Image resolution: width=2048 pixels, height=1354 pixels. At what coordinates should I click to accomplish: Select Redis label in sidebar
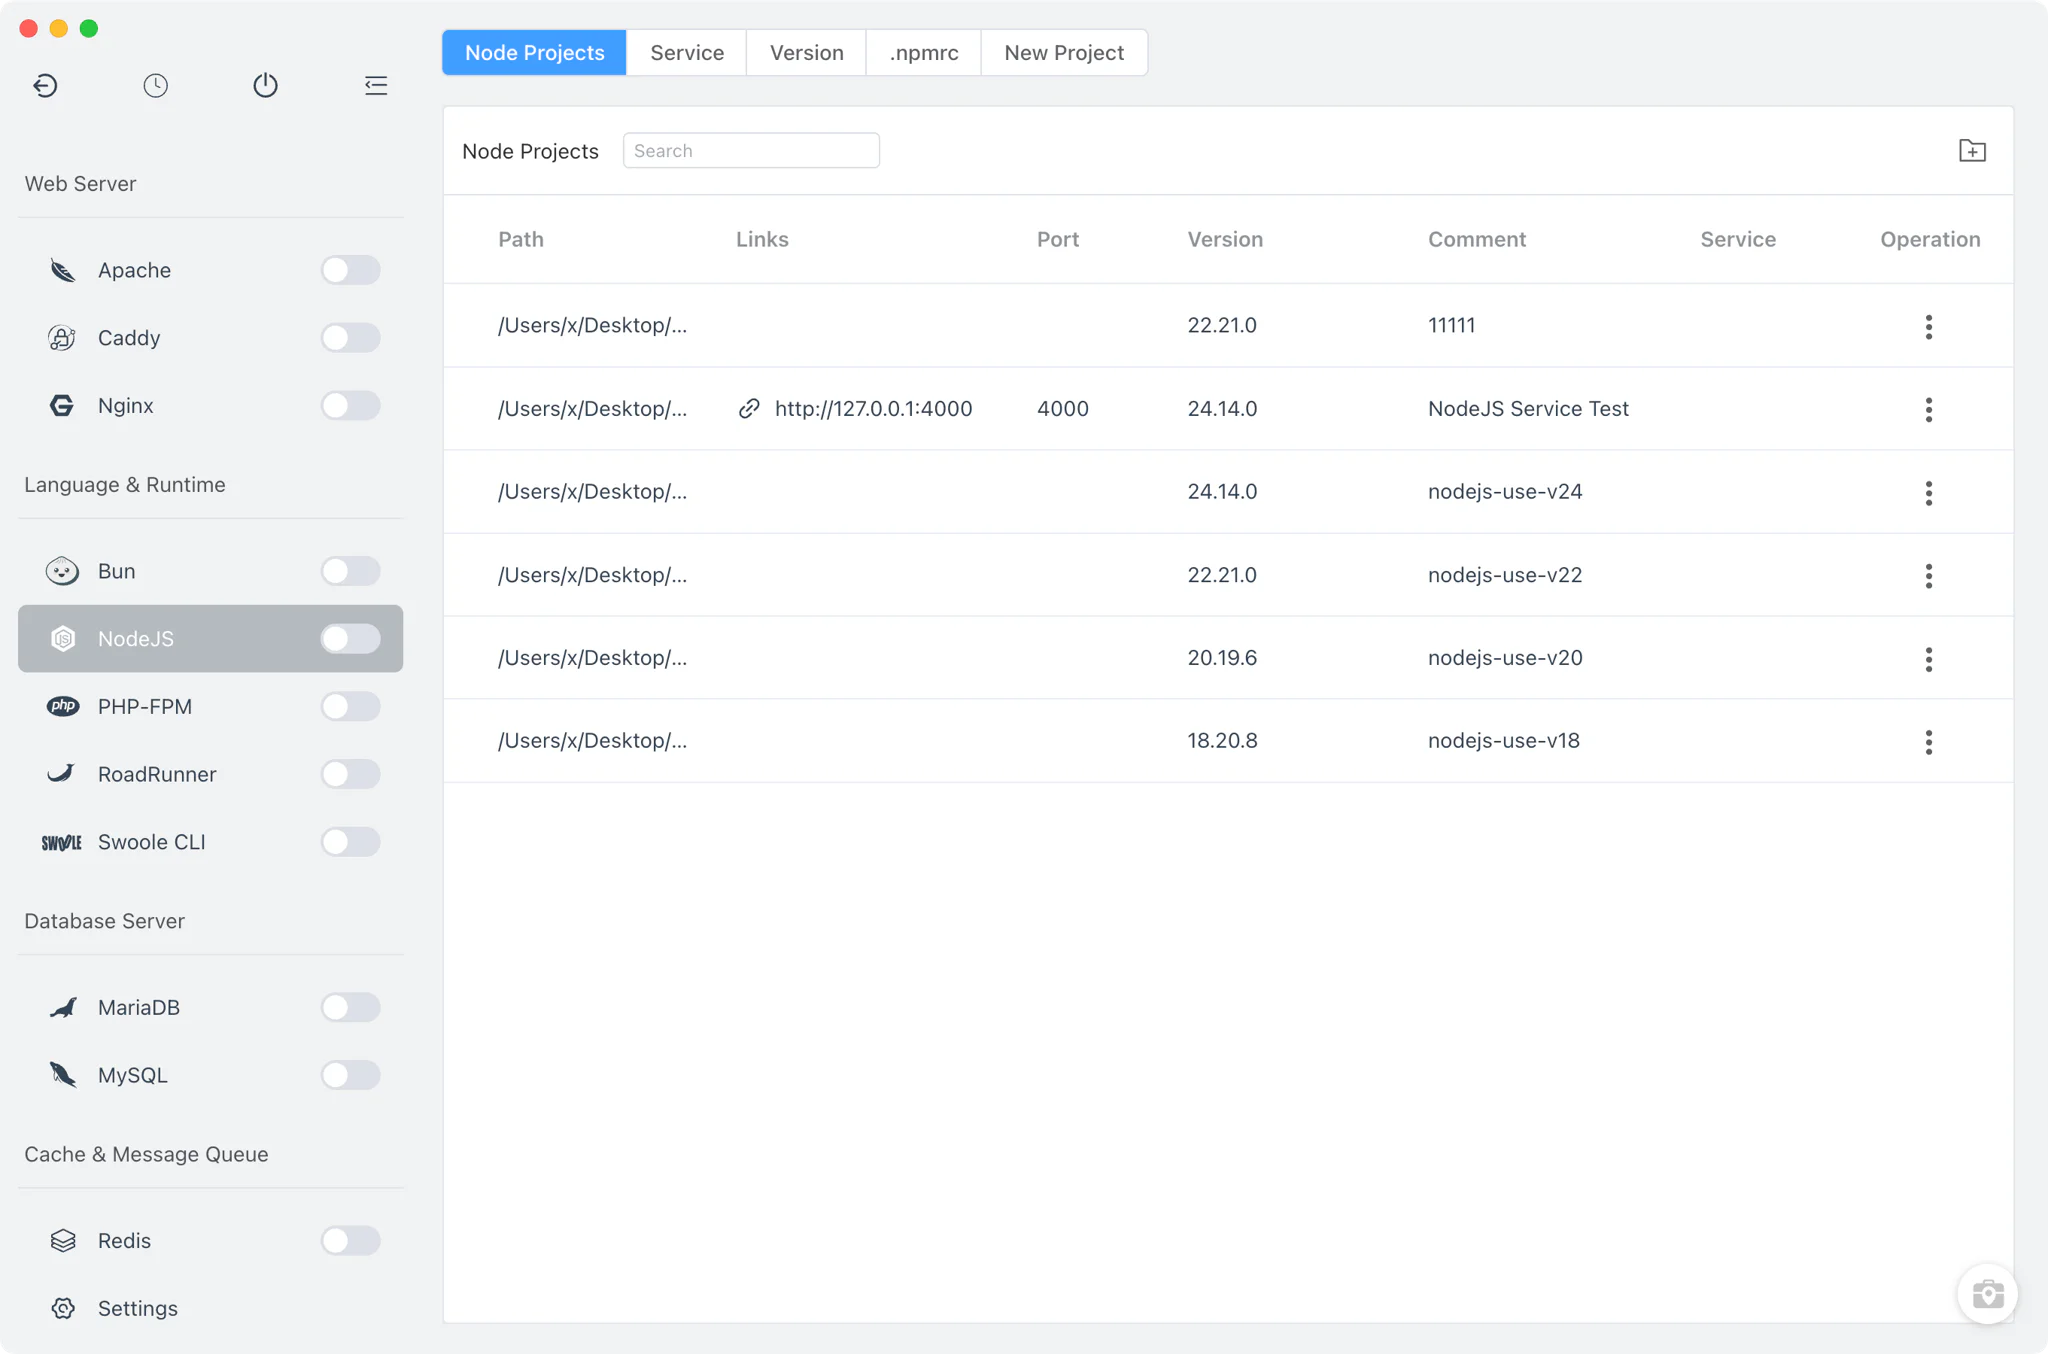point(124,1241)
